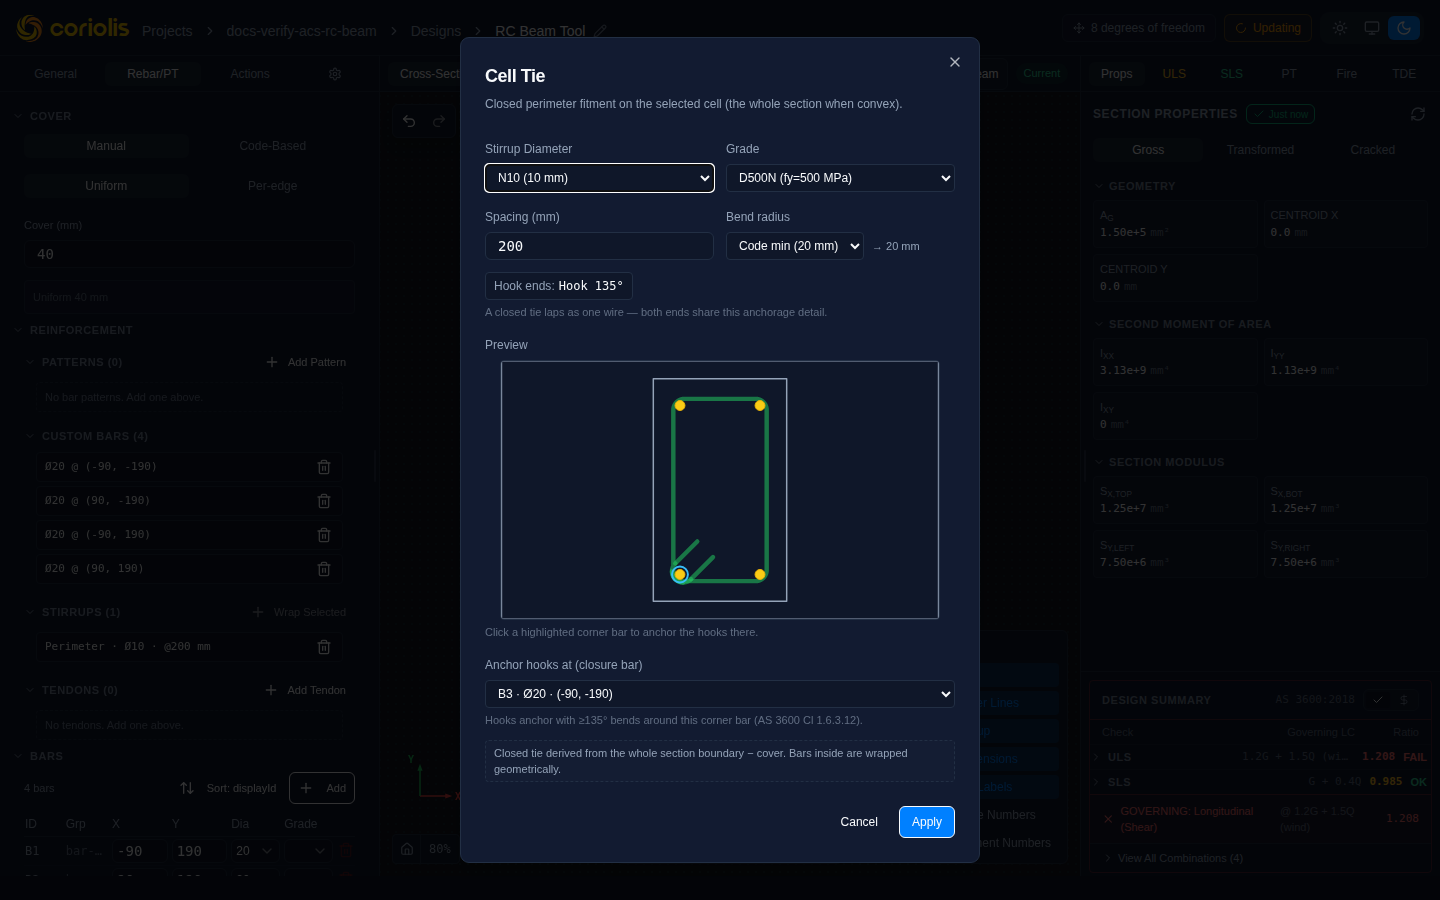Switch to the Actions tab
The height and width of the screenshot is (900, 1440).
coord(250,74)
